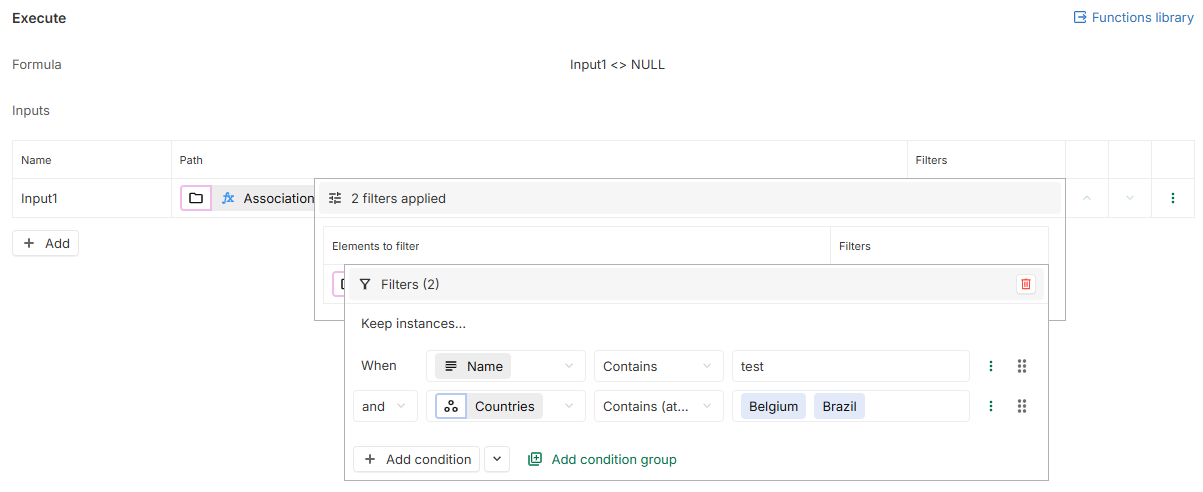Screen dimensions: 1203x492
Task: Click Add condition group
Action: [x=602, y=459]
